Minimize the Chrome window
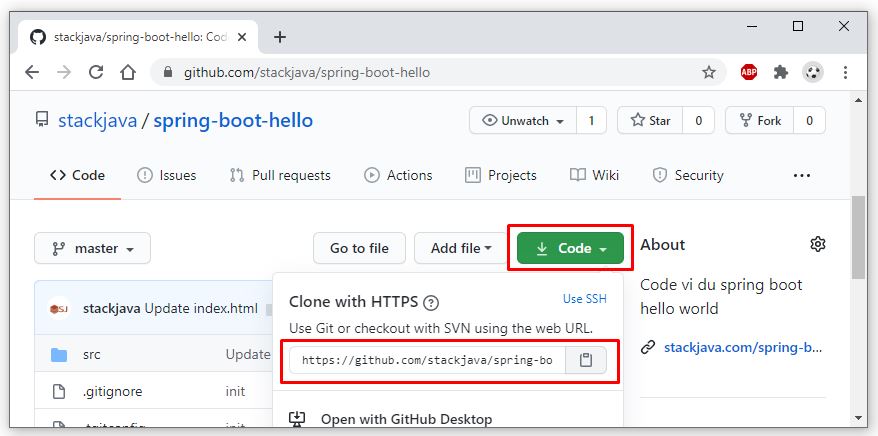Screen dimensions: 878x436 coord(753,26)
